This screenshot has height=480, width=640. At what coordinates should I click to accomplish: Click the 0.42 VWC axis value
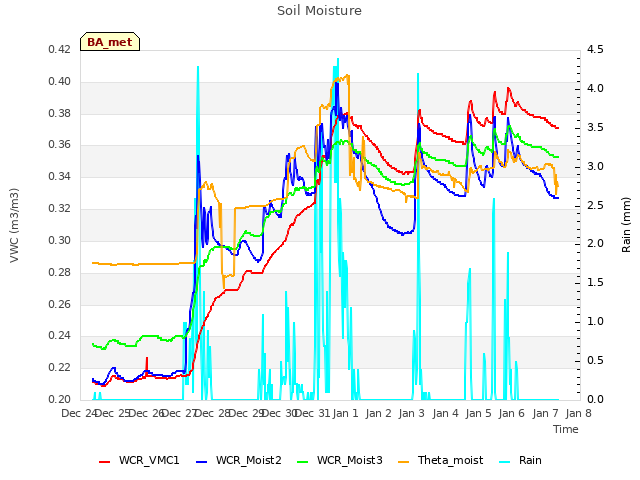pyautogui.click(x=60, y=50)
